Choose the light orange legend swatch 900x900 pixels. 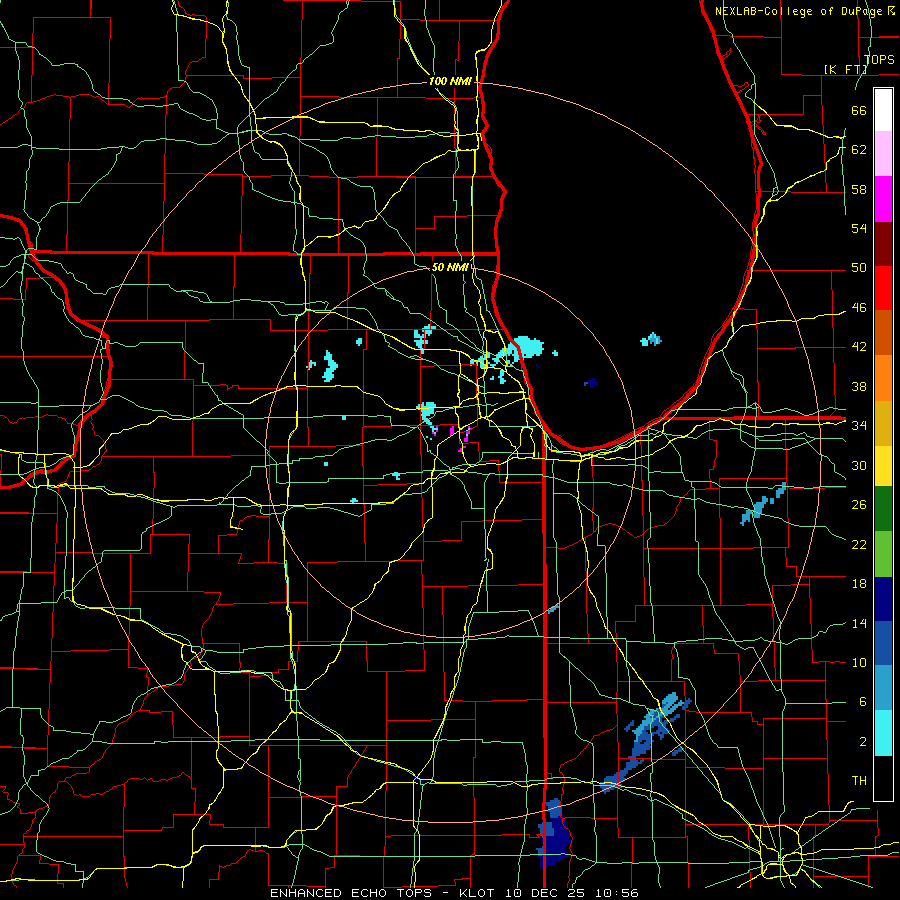[883, 378]
